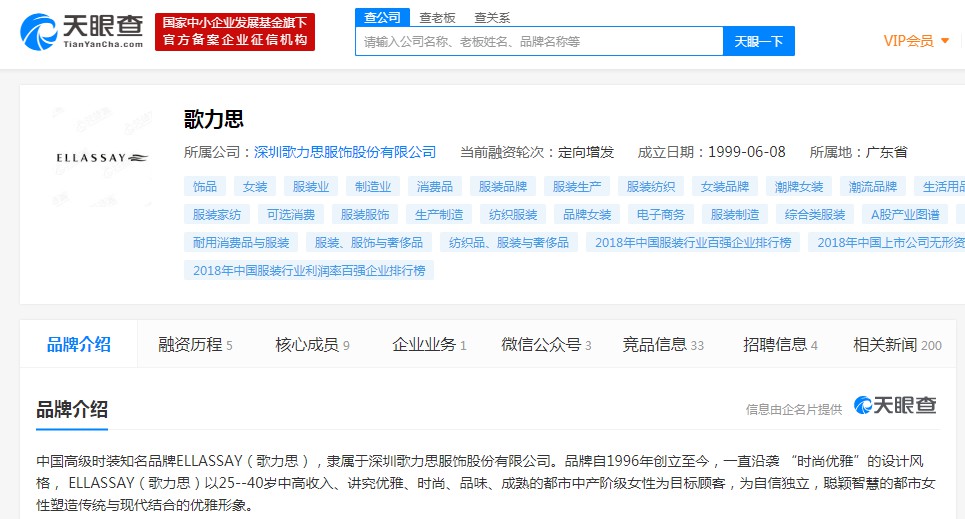Image resolution: width=965 pixels, height=519 pixels.
Task: Click the 女装品牌 tag
Action: click(x=724, y=187)
